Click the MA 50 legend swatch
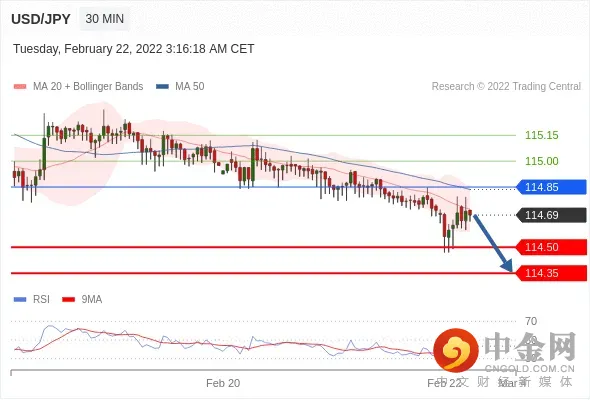 [162, 87]
